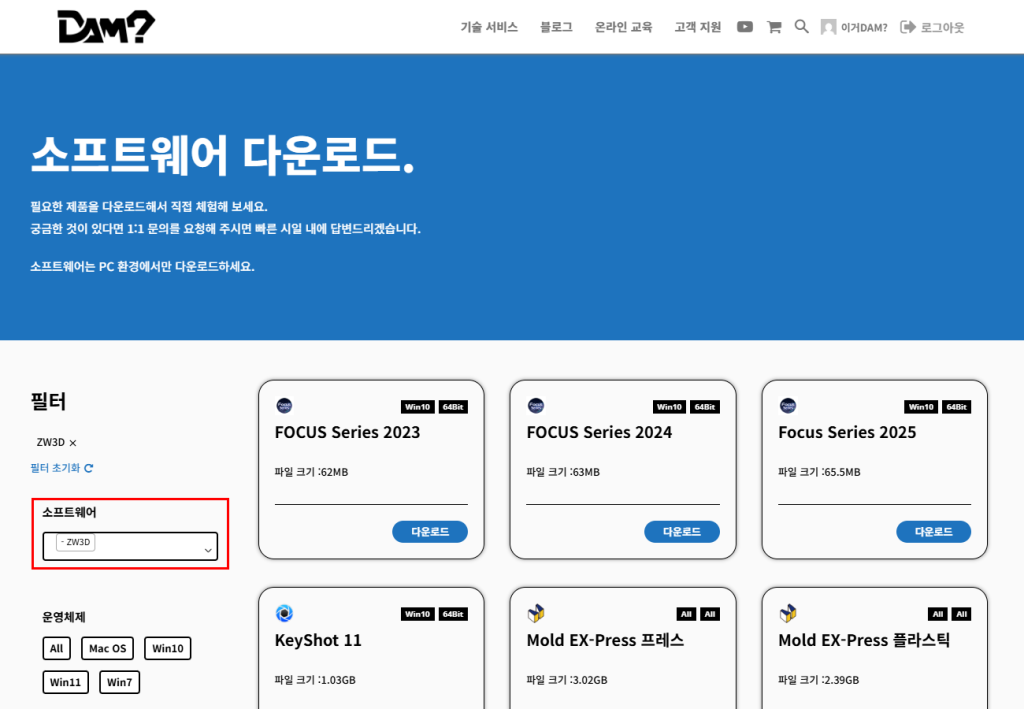Select the Mac OS filter button
The image size is (1024, 709).
pyautogui.click(x=107, y=648)
